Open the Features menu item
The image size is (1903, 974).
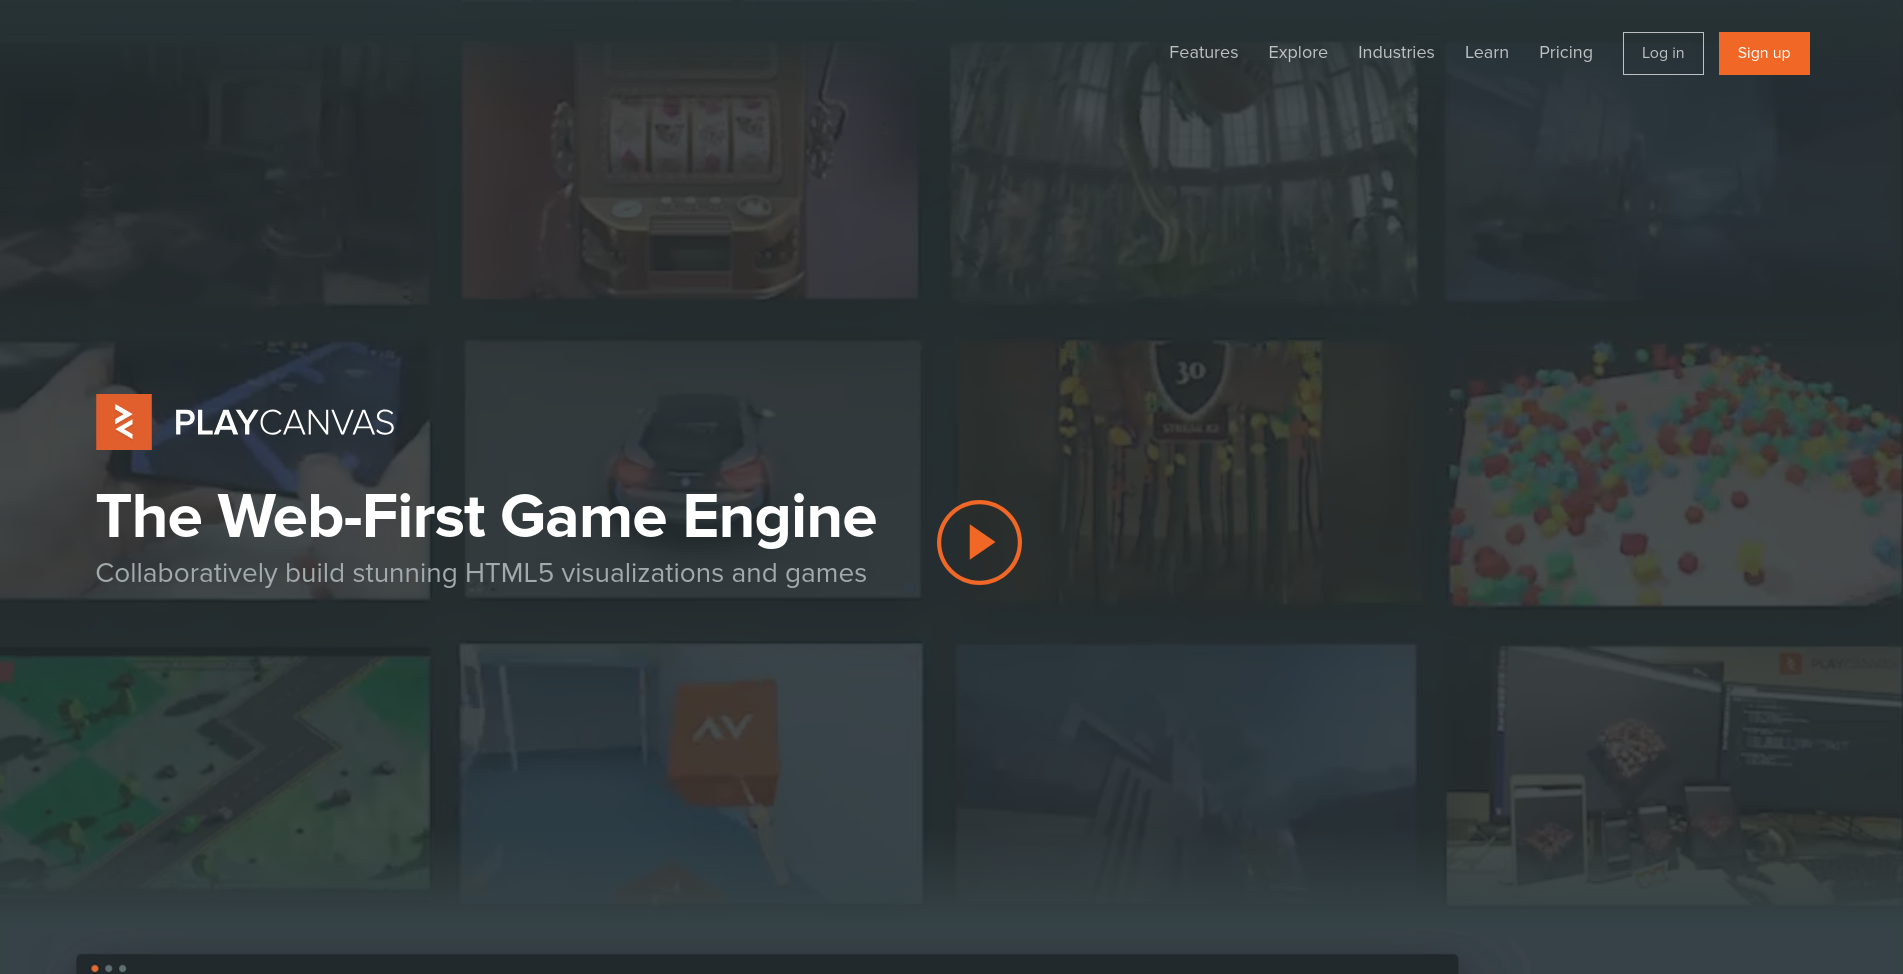1203,53
